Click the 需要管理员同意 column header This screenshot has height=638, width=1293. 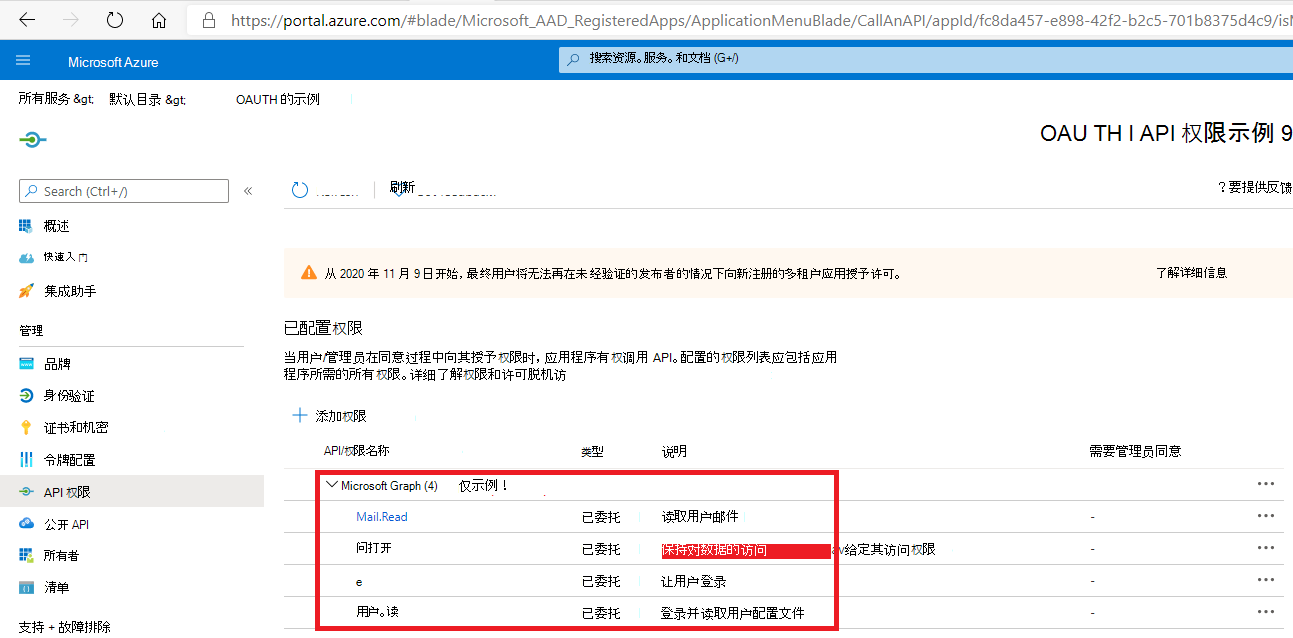pos(1135,451)
